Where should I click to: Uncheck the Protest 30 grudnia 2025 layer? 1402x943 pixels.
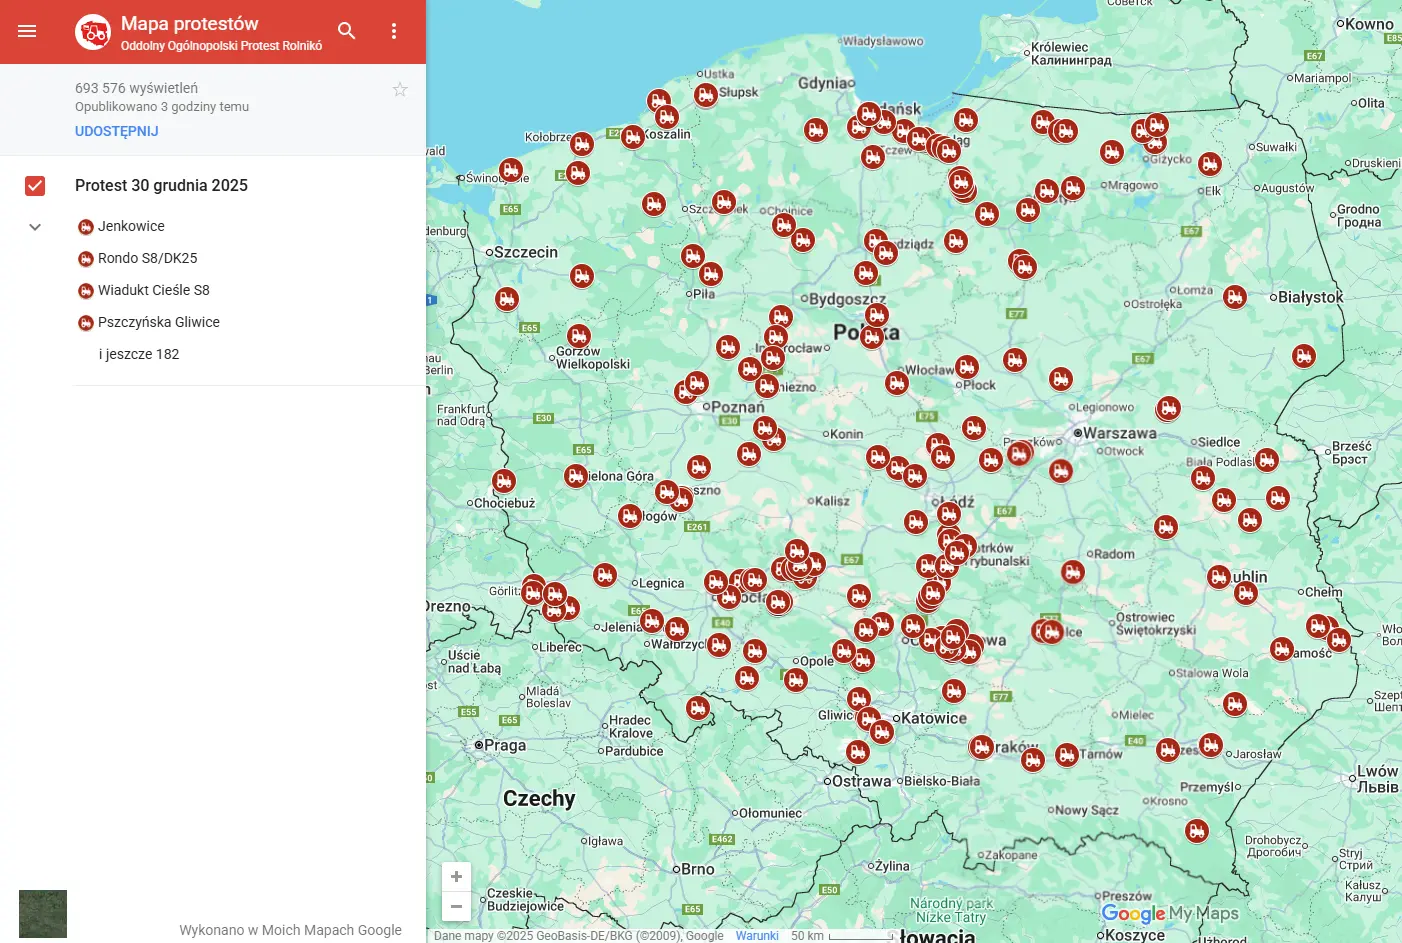click(x=35, y=185)
